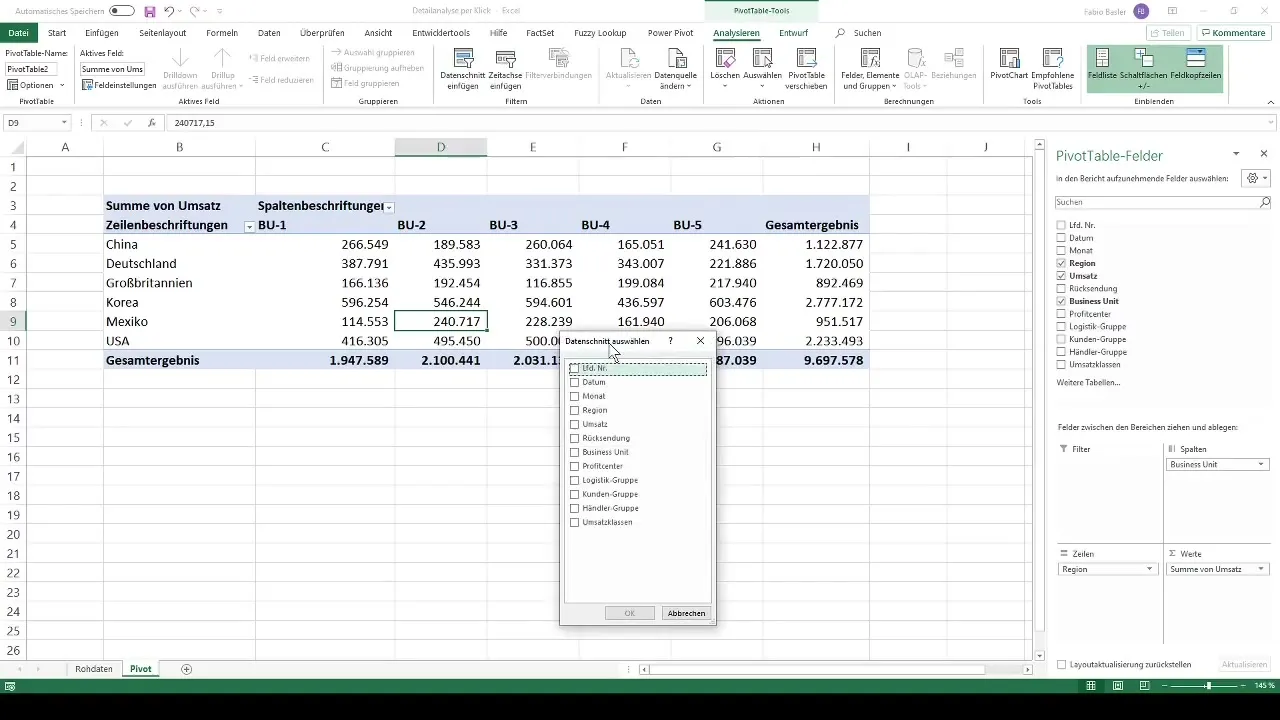Click zoom out minus button
This screenshot has height=720, width=1280.
[x=1166, y=686]
